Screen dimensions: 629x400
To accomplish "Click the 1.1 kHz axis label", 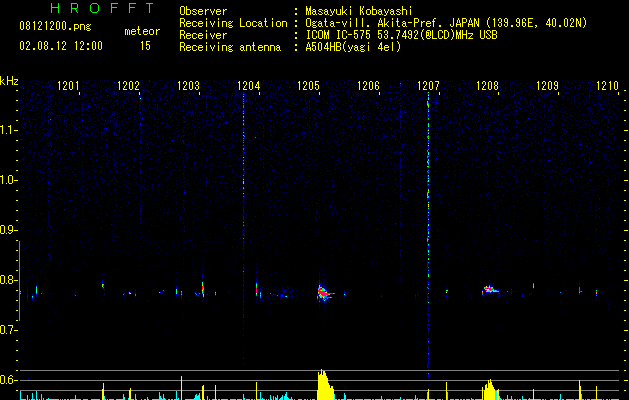I will coord(8,130).
